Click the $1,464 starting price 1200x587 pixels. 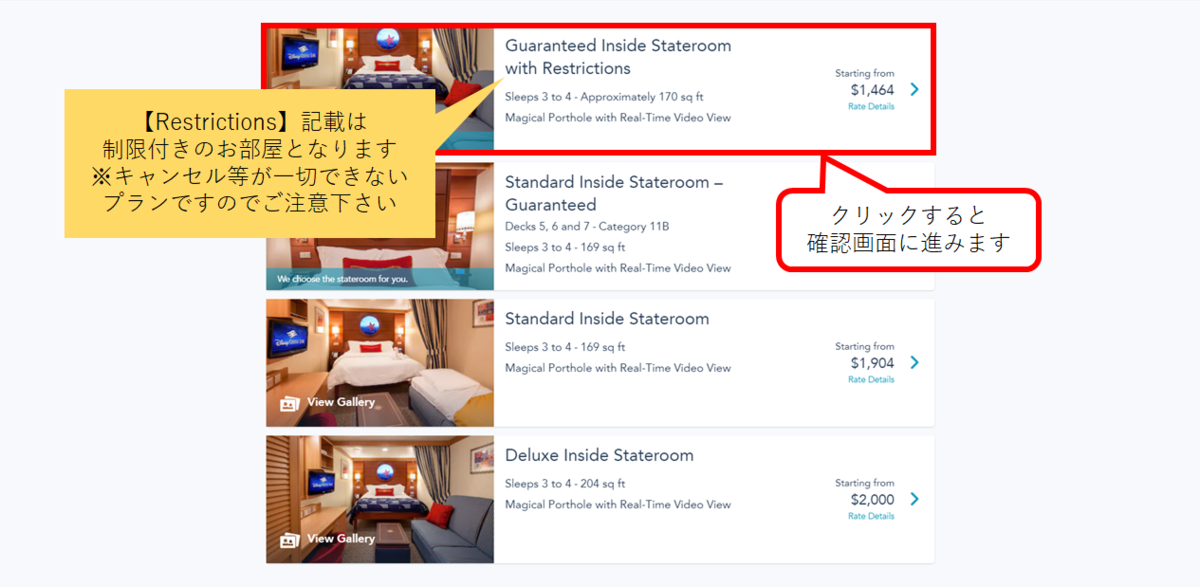click(872, 90)
